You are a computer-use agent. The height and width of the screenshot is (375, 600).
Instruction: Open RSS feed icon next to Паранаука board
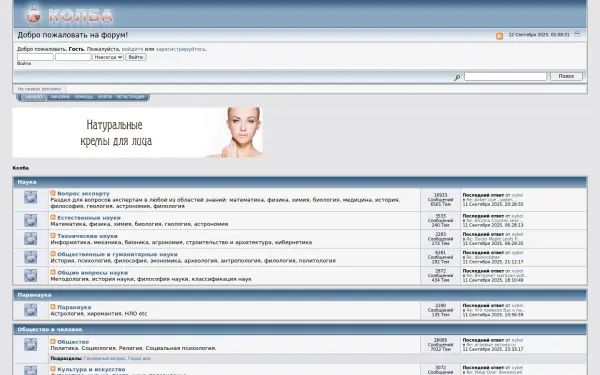pos(53,307)
